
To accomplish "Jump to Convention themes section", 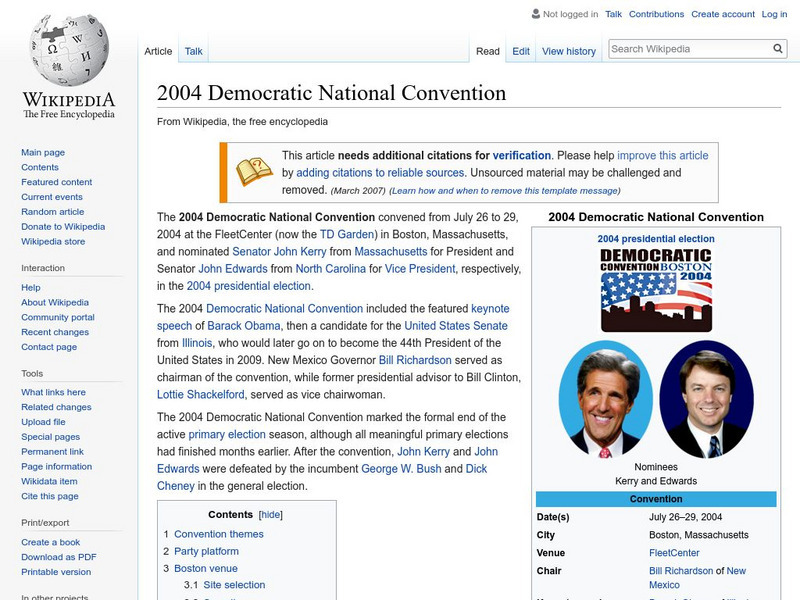I will [x=219, y=534].
